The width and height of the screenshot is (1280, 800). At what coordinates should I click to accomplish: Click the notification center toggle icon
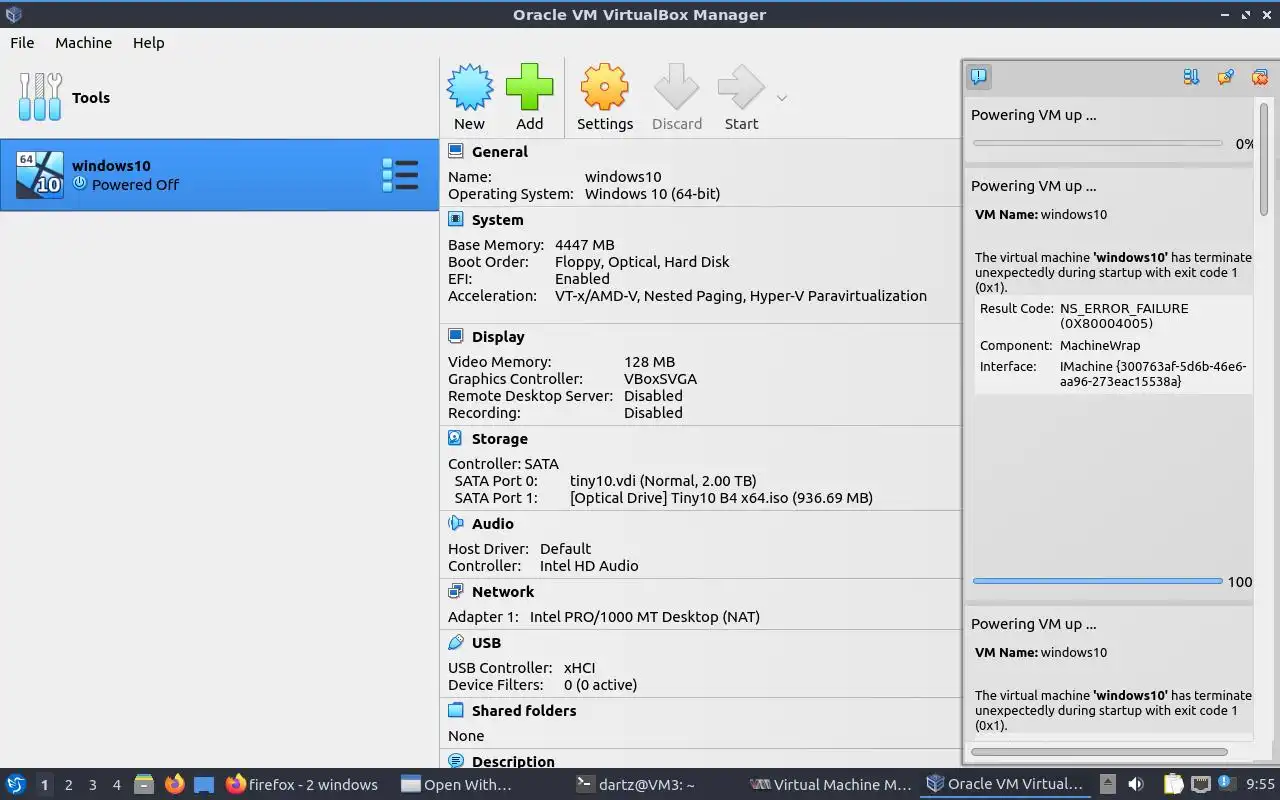[979, 76]
